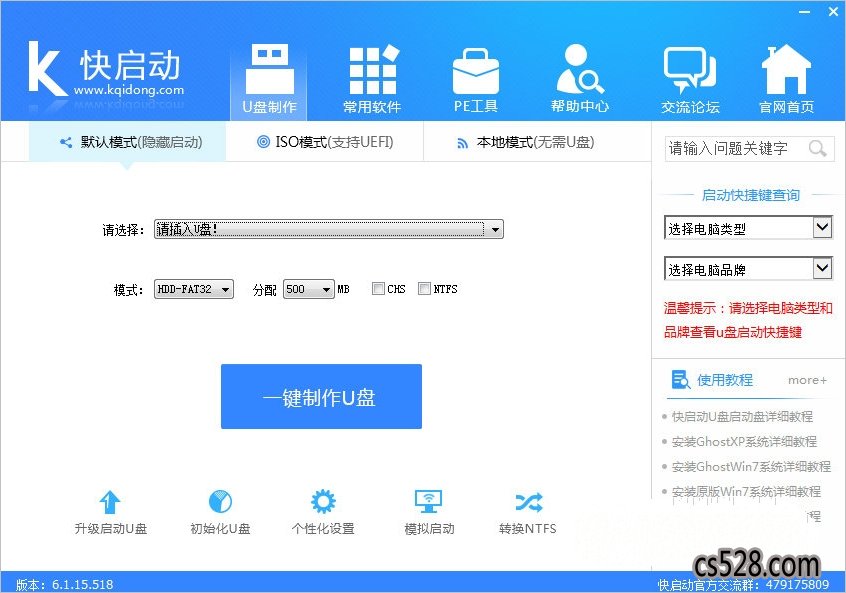Image resolution: width=846 pixels, height=593 pixels.
Task: Open the PE工具 briefcase icon
Action: click(x=475, y=71)
